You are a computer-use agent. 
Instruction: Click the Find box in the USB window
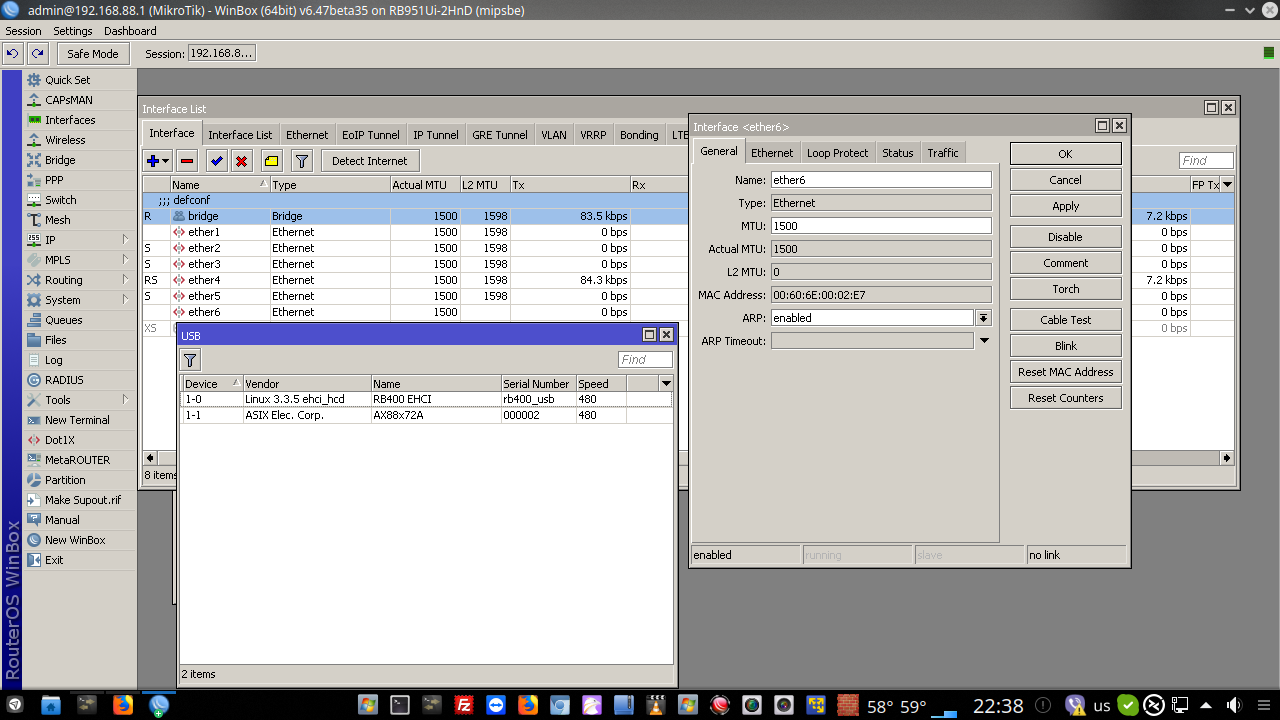coord(645,360)
